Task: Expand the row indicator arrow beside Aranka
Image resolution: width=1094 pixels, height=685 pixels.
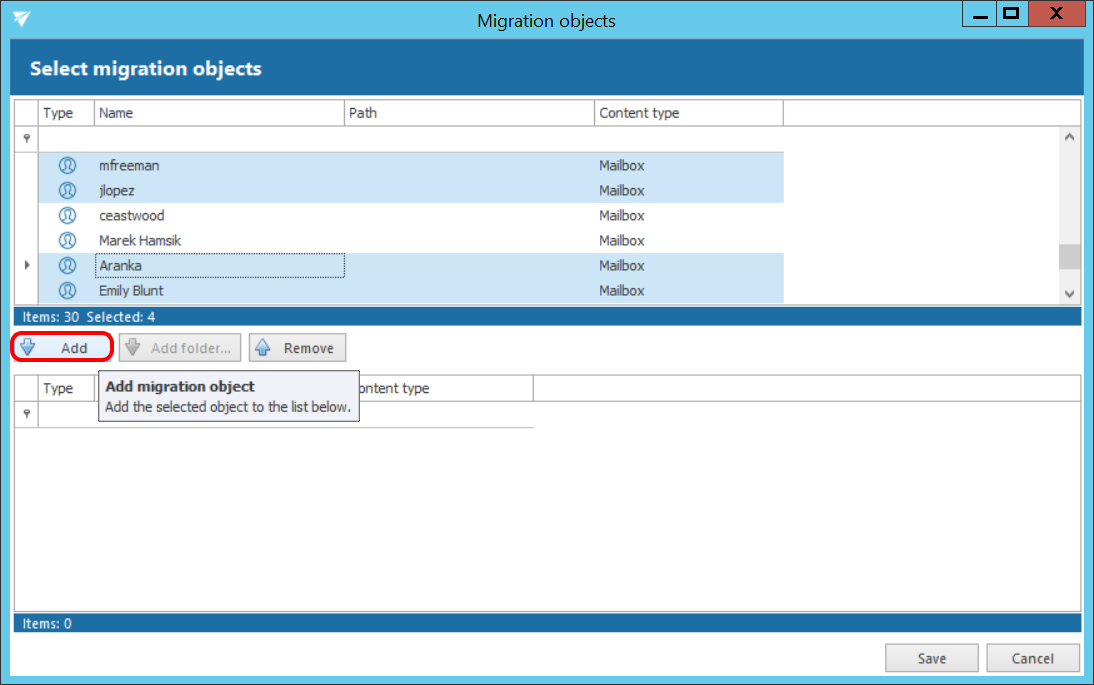Action: pyautogui.click(x=27, y=265)
